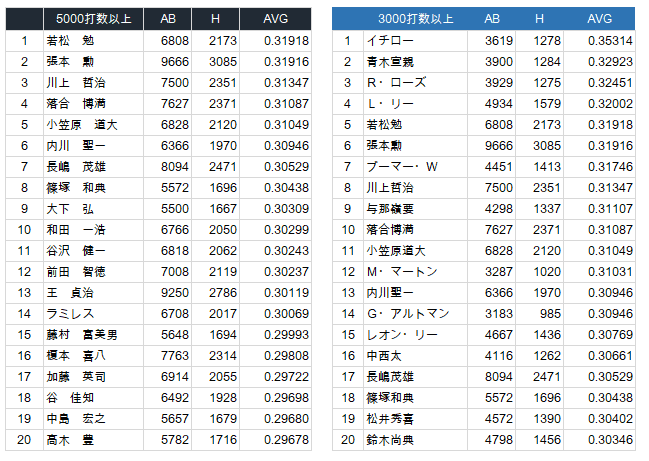
Task: Select the H value 1020
Action: (x=547, y=272)
